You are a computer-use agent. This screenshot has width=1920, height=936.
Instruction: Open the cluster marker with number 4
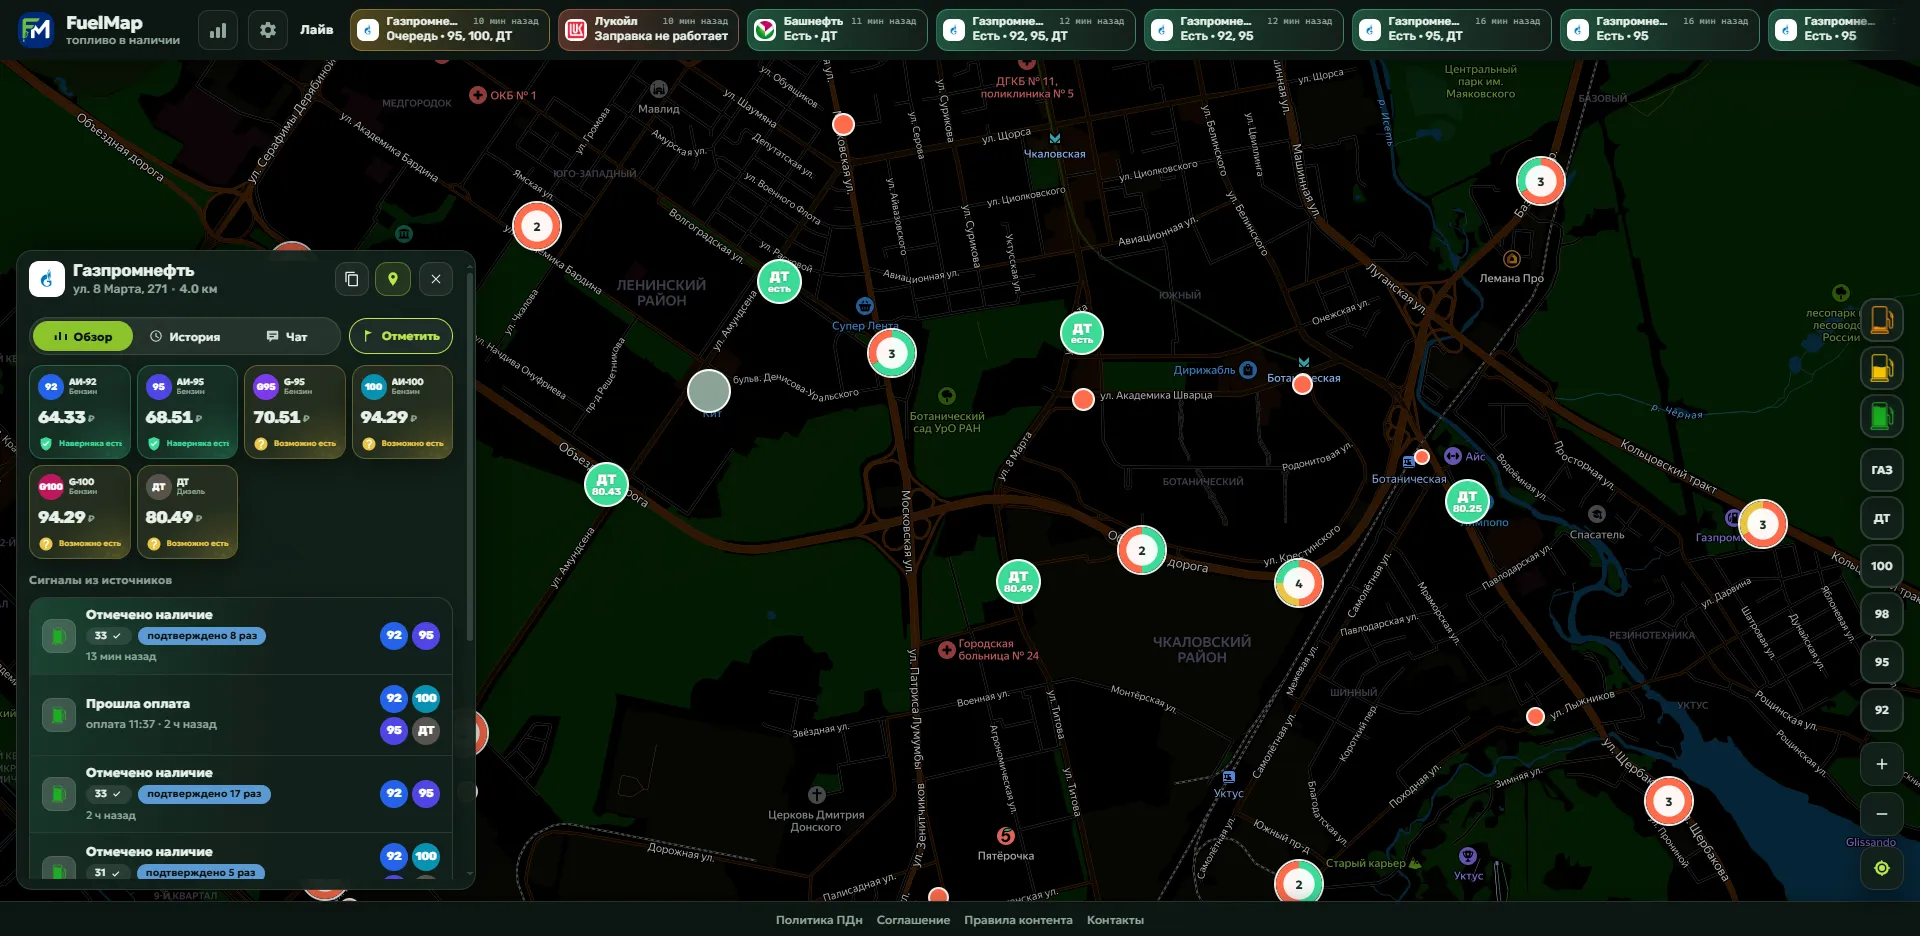pos(1299,584)
